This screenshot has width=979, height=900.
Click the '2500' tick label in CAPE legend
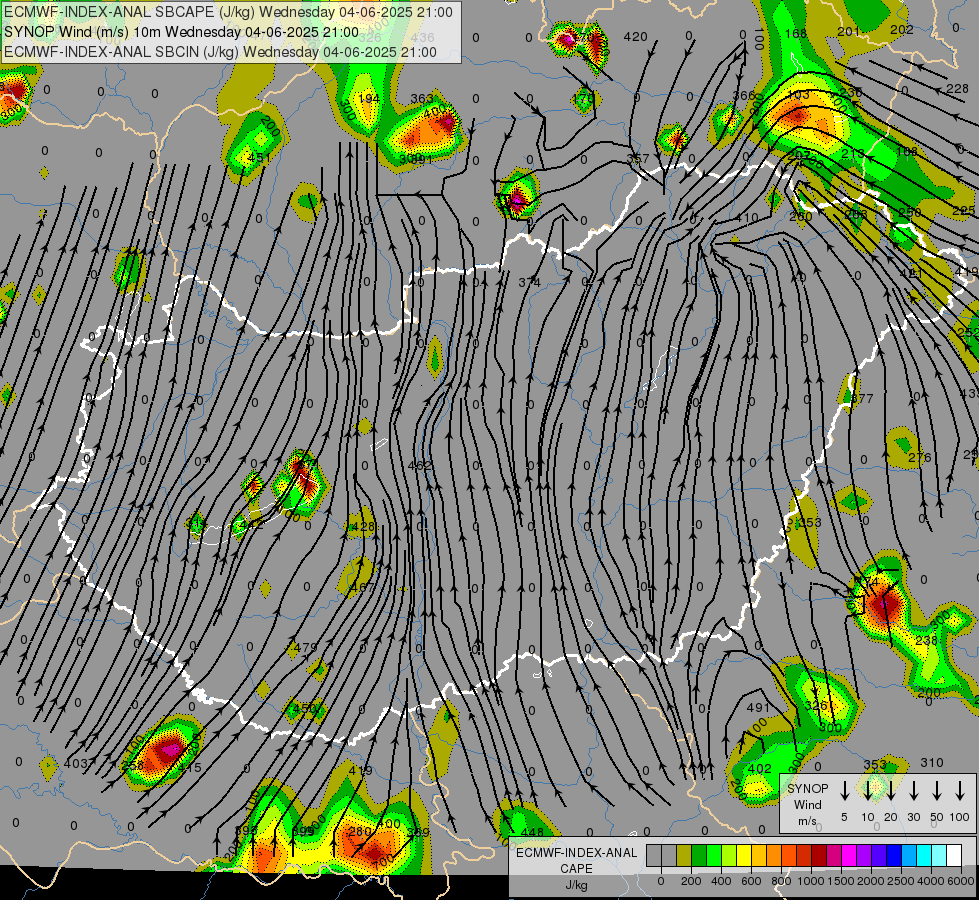tap(900, 881)
